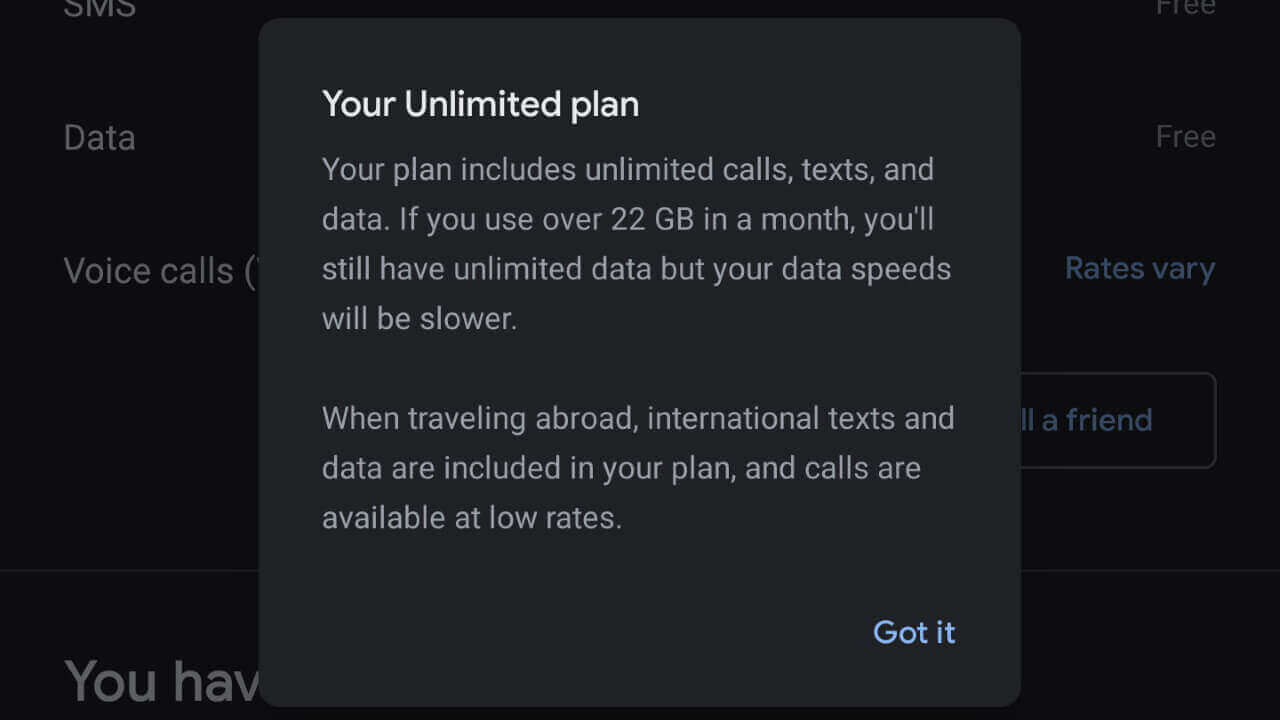Open the Rates vary link

pos(1139,269)
